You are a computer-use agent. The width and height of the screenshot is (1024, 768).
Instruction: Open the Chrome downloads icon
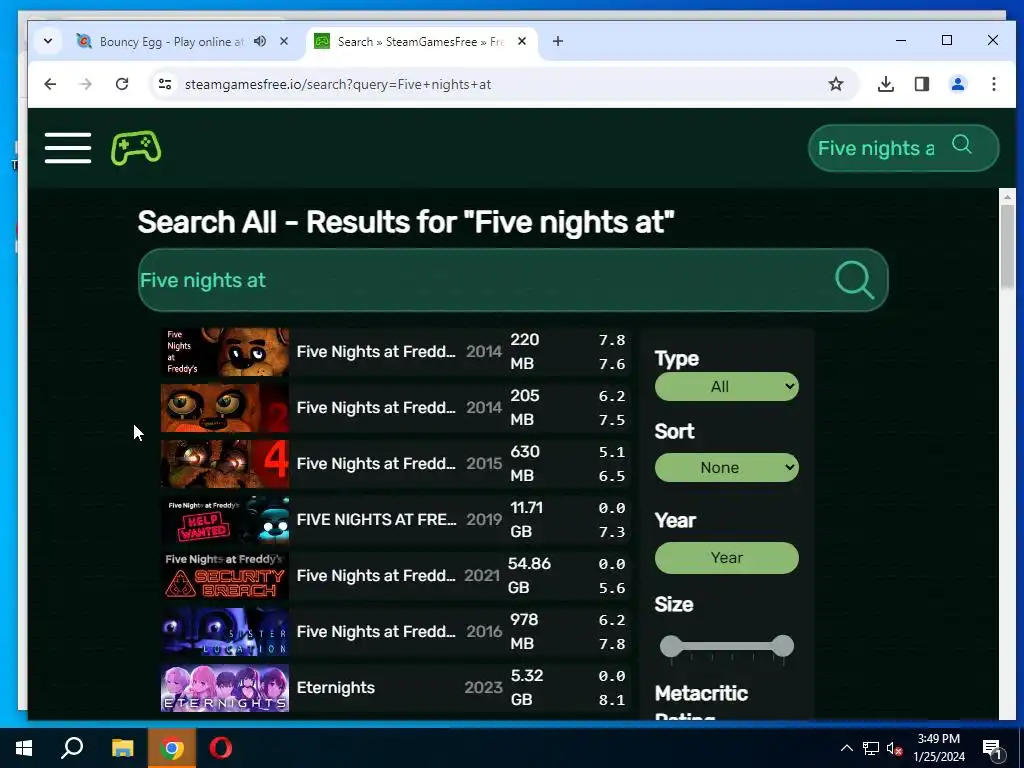coord(886,84)
